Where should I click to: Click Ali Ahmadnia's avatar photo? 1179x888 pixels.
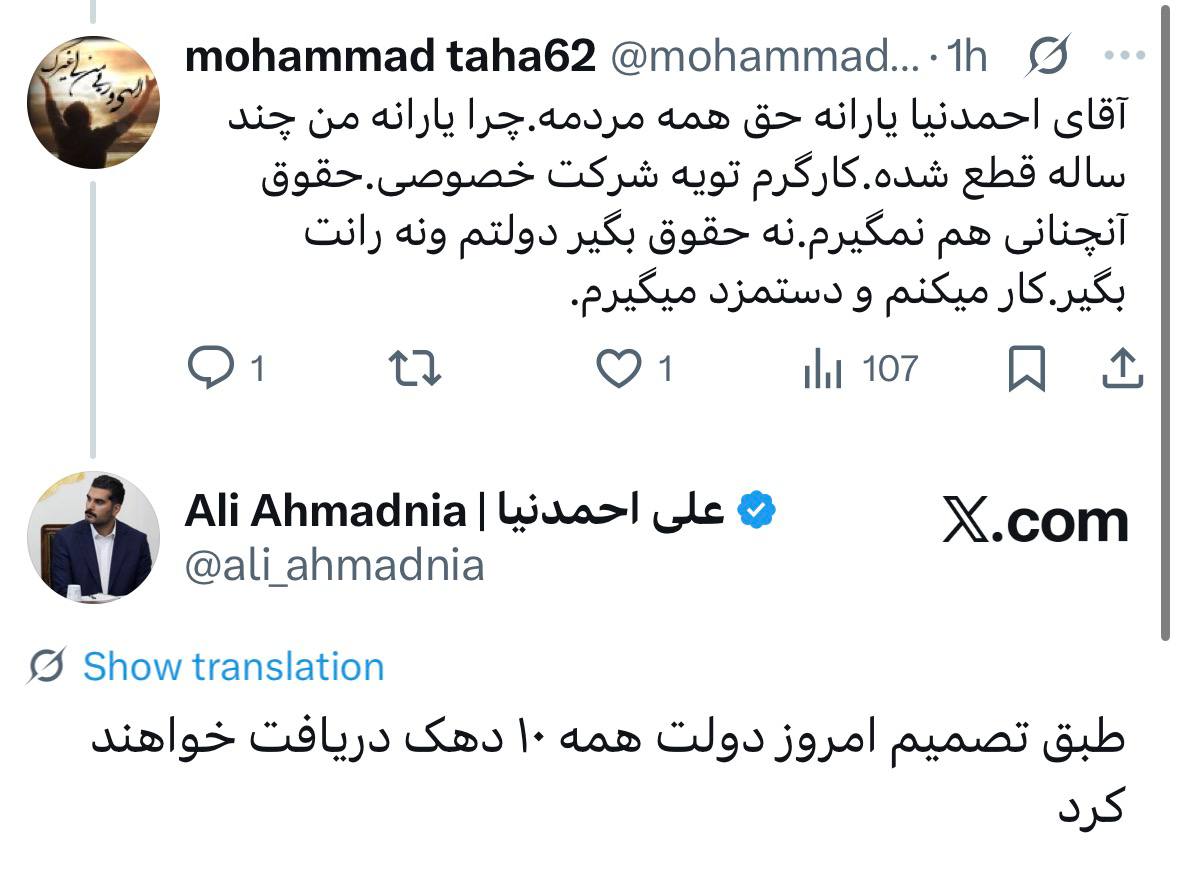coord(95,537)
